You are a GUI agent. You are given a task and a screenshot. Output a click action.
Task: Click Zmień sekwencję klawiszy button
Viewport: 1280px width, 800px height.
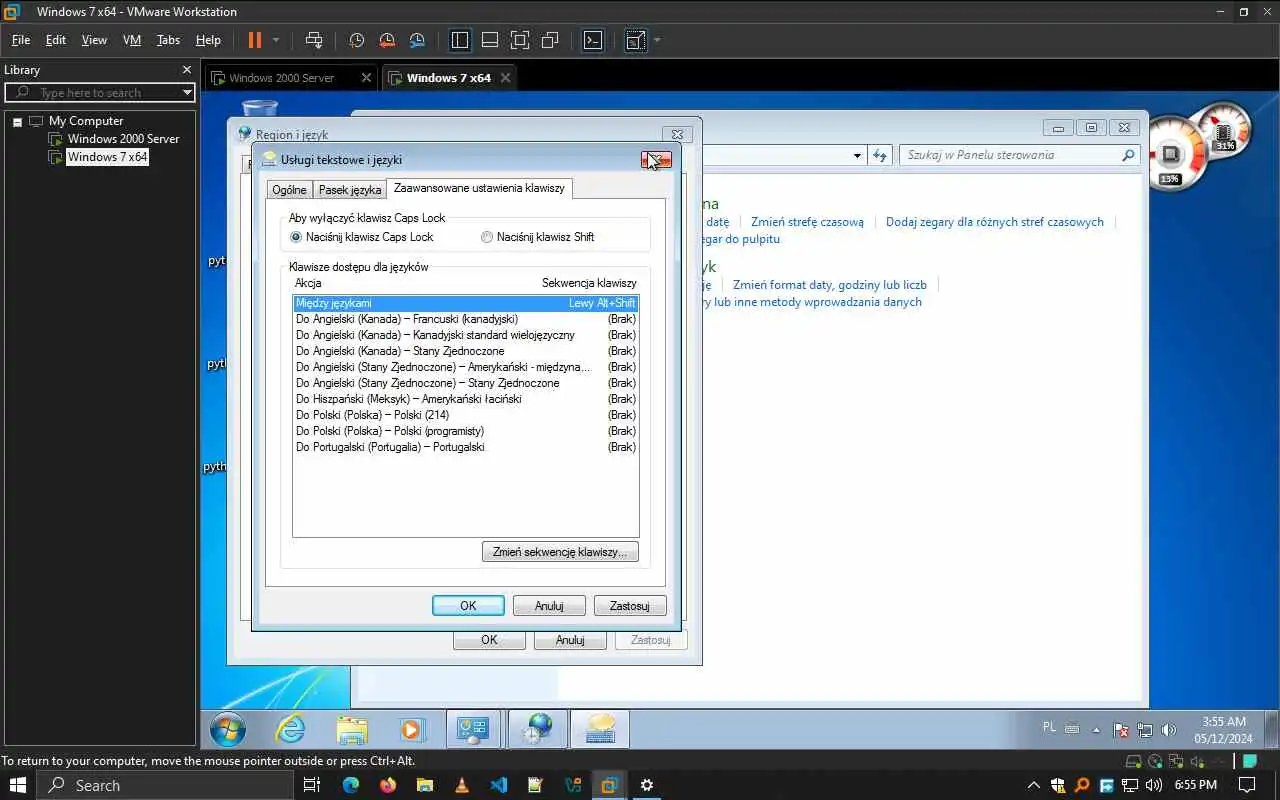[x=560, y=552]
